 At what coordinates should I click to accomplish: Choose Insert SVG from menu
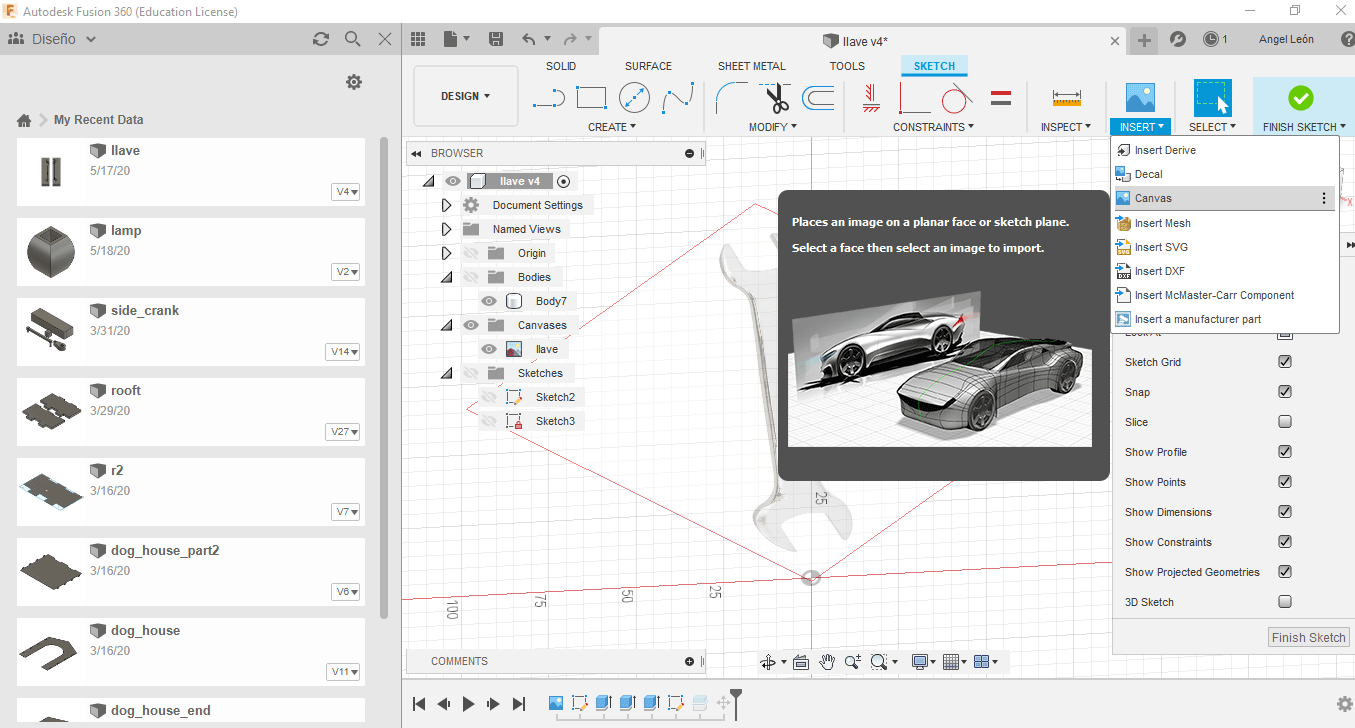(x=1161, y=247)
